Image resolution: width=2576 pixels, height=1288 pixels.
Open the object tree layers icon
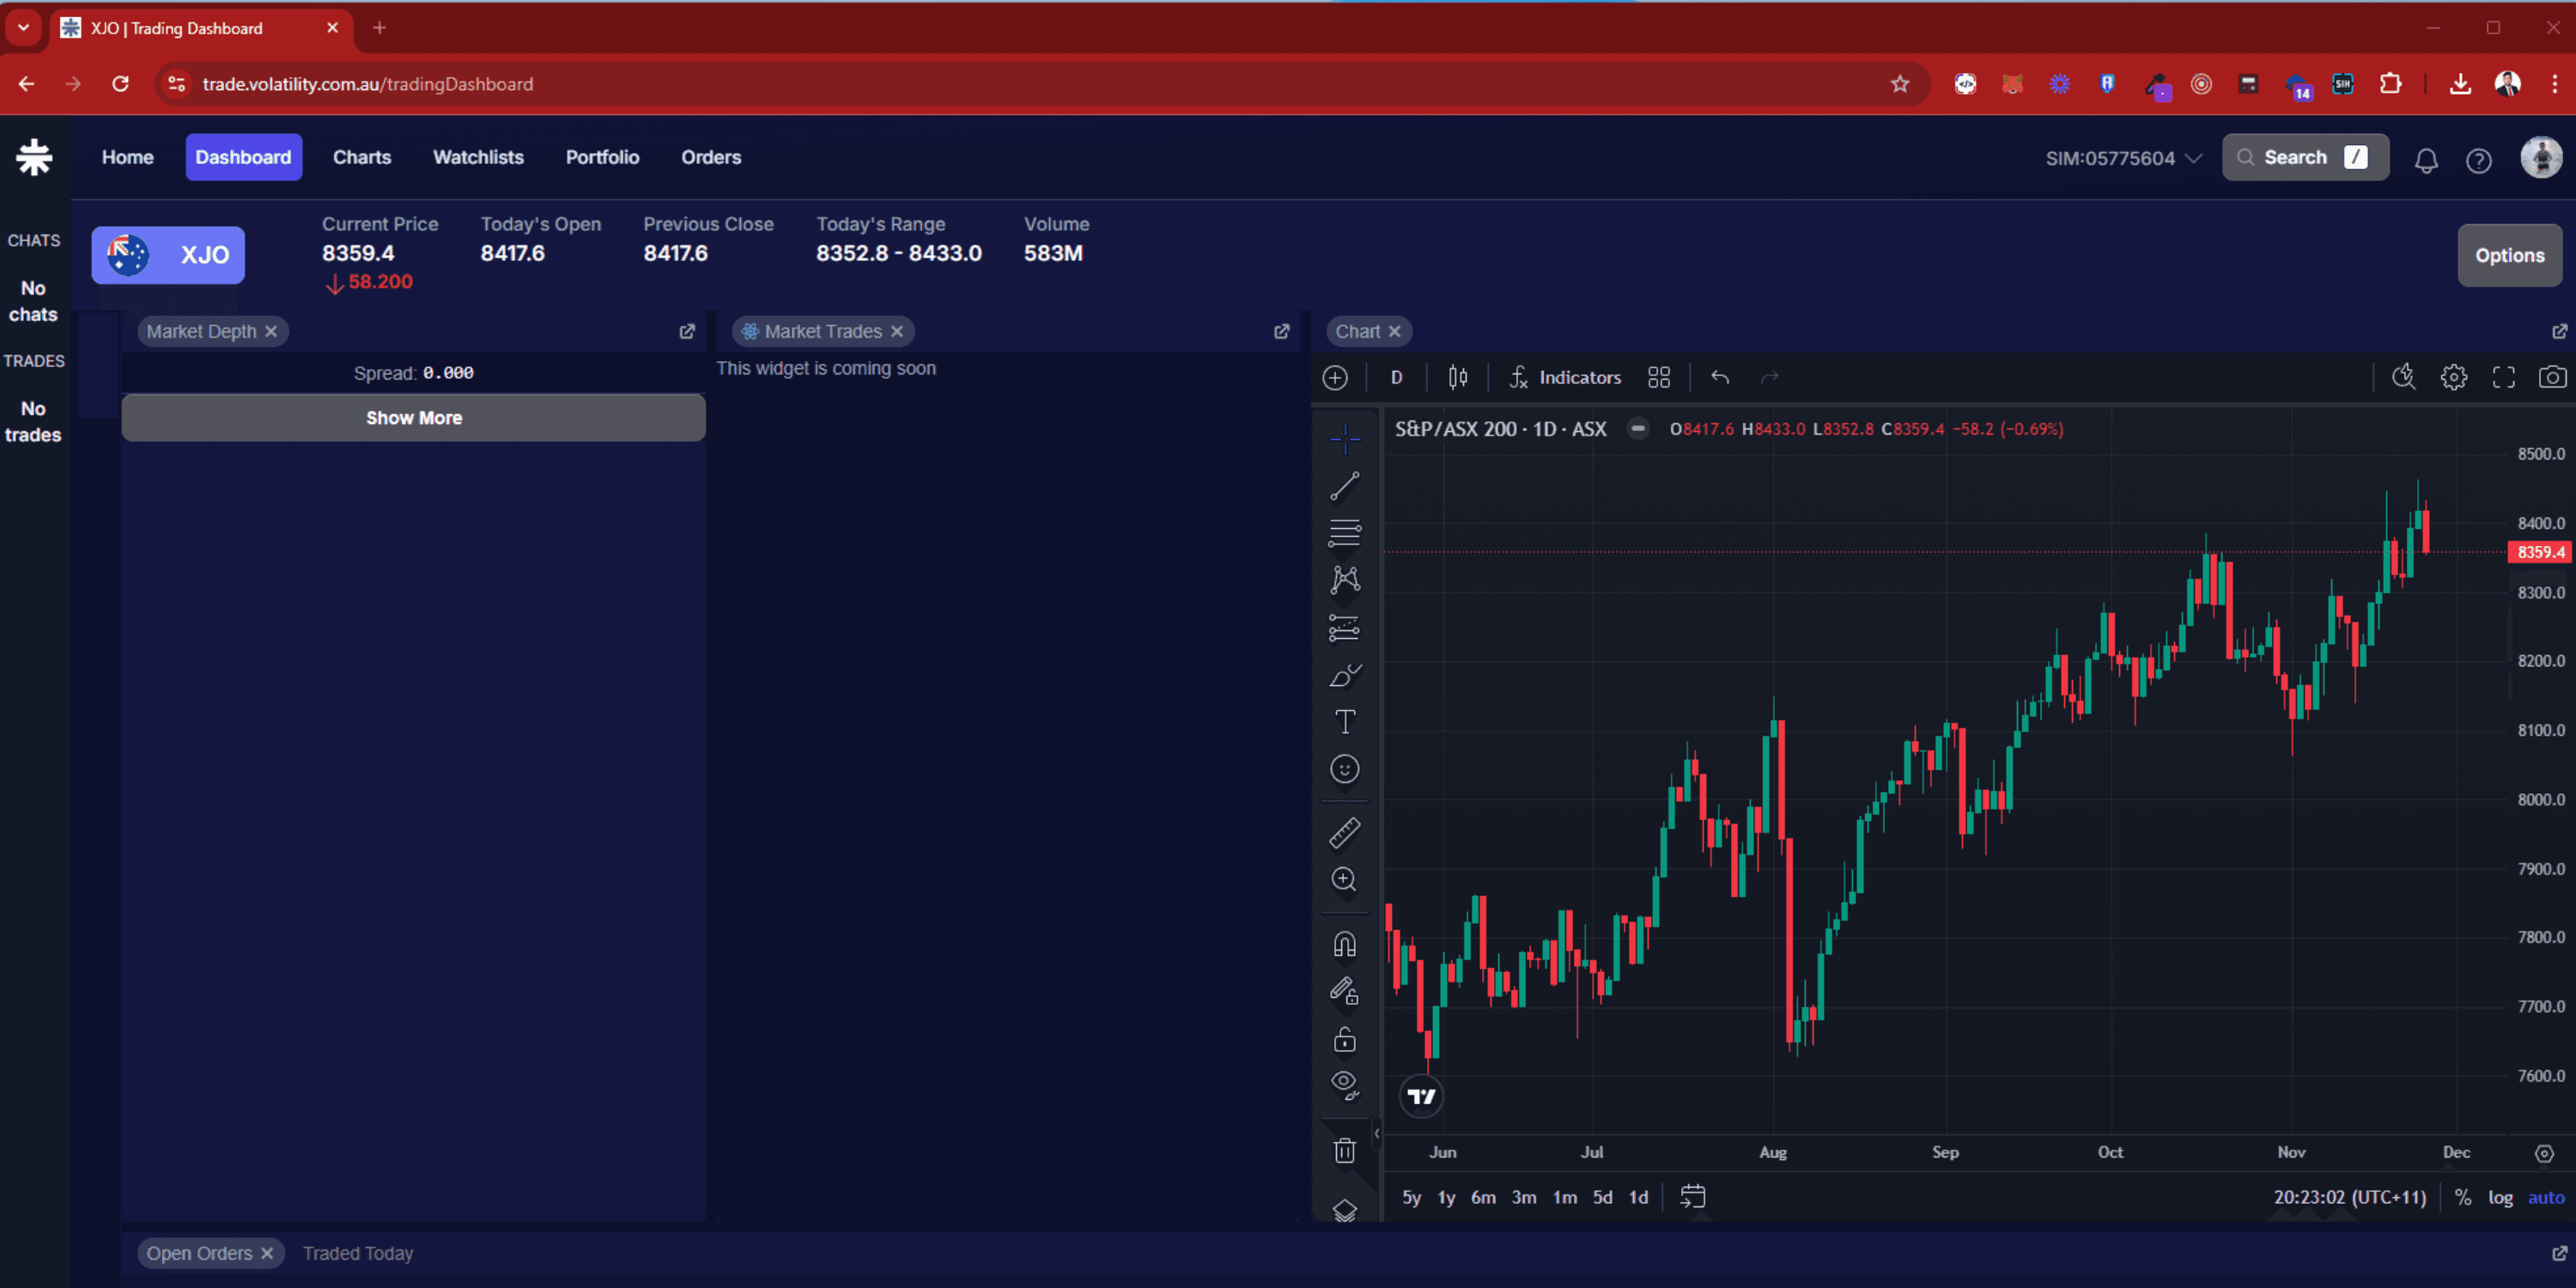1345,1210
